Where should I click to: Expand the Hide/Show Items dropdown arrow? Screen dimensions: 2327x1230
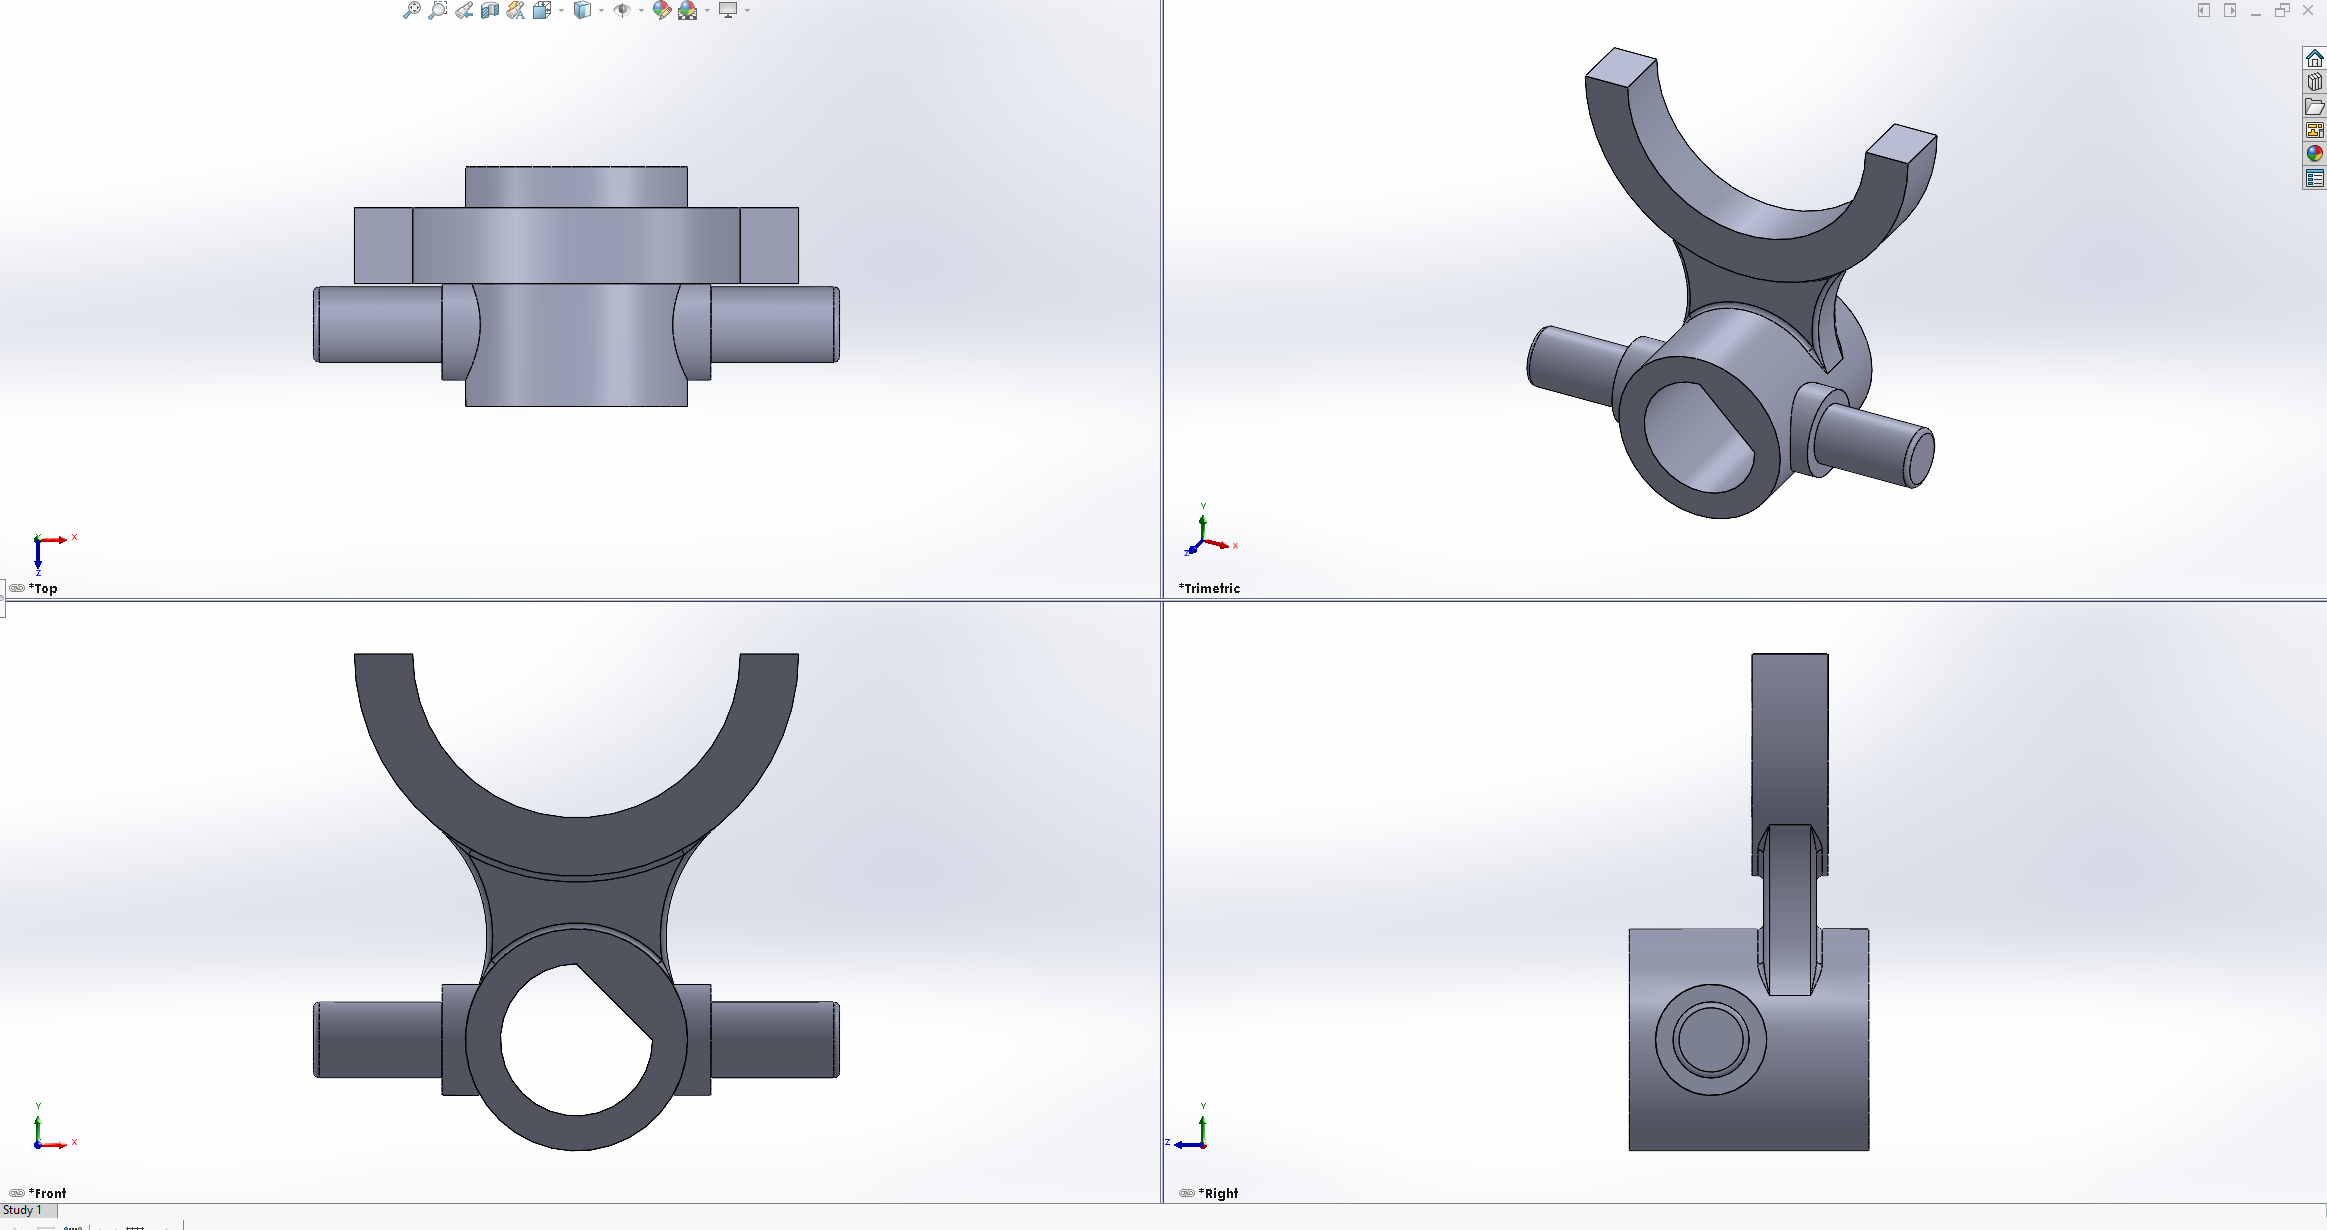[x=642, y=11]
